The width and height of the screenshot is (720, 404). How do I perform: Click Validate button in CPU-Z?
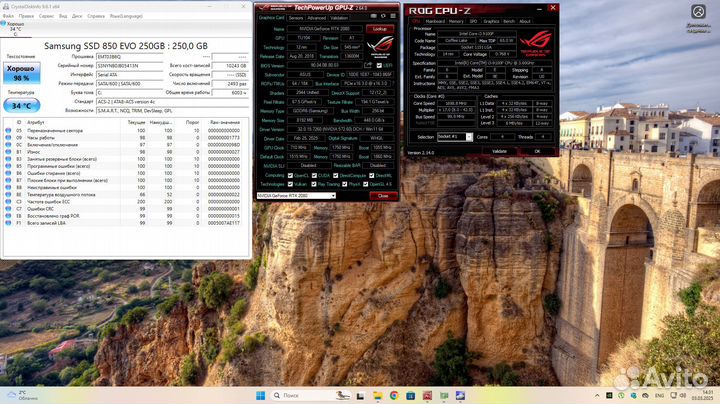coord(499,151)
